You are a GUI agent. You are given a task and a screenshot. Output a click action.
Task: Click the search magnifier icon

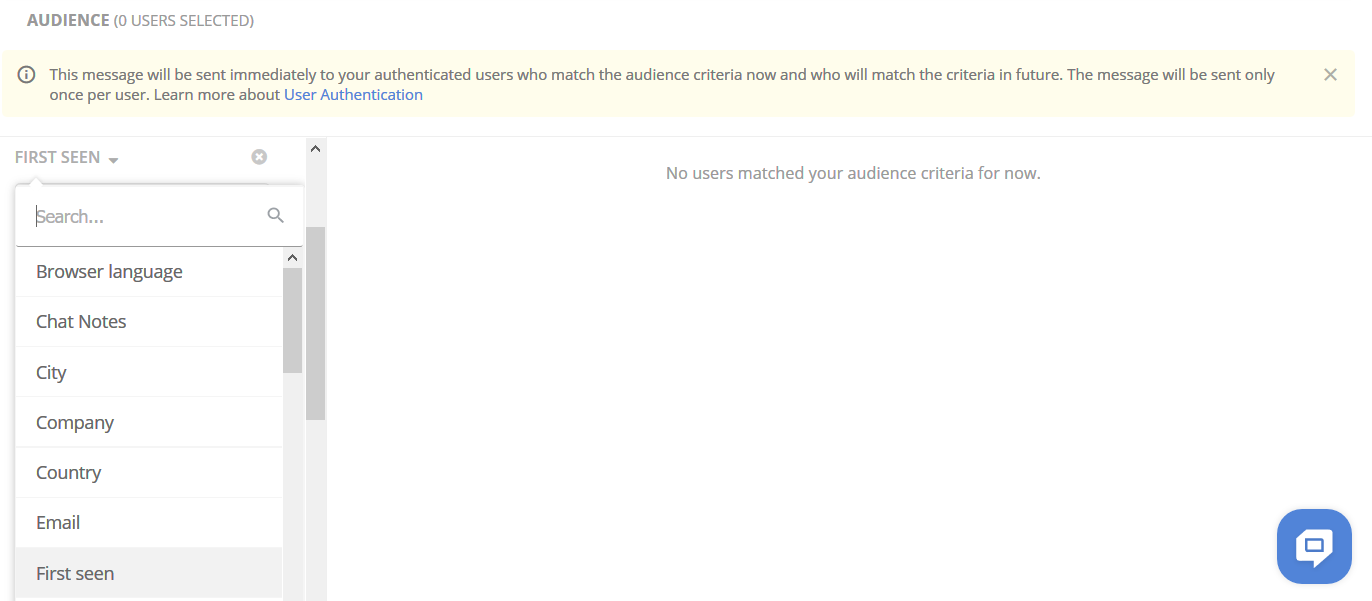[x=276, y=215]
